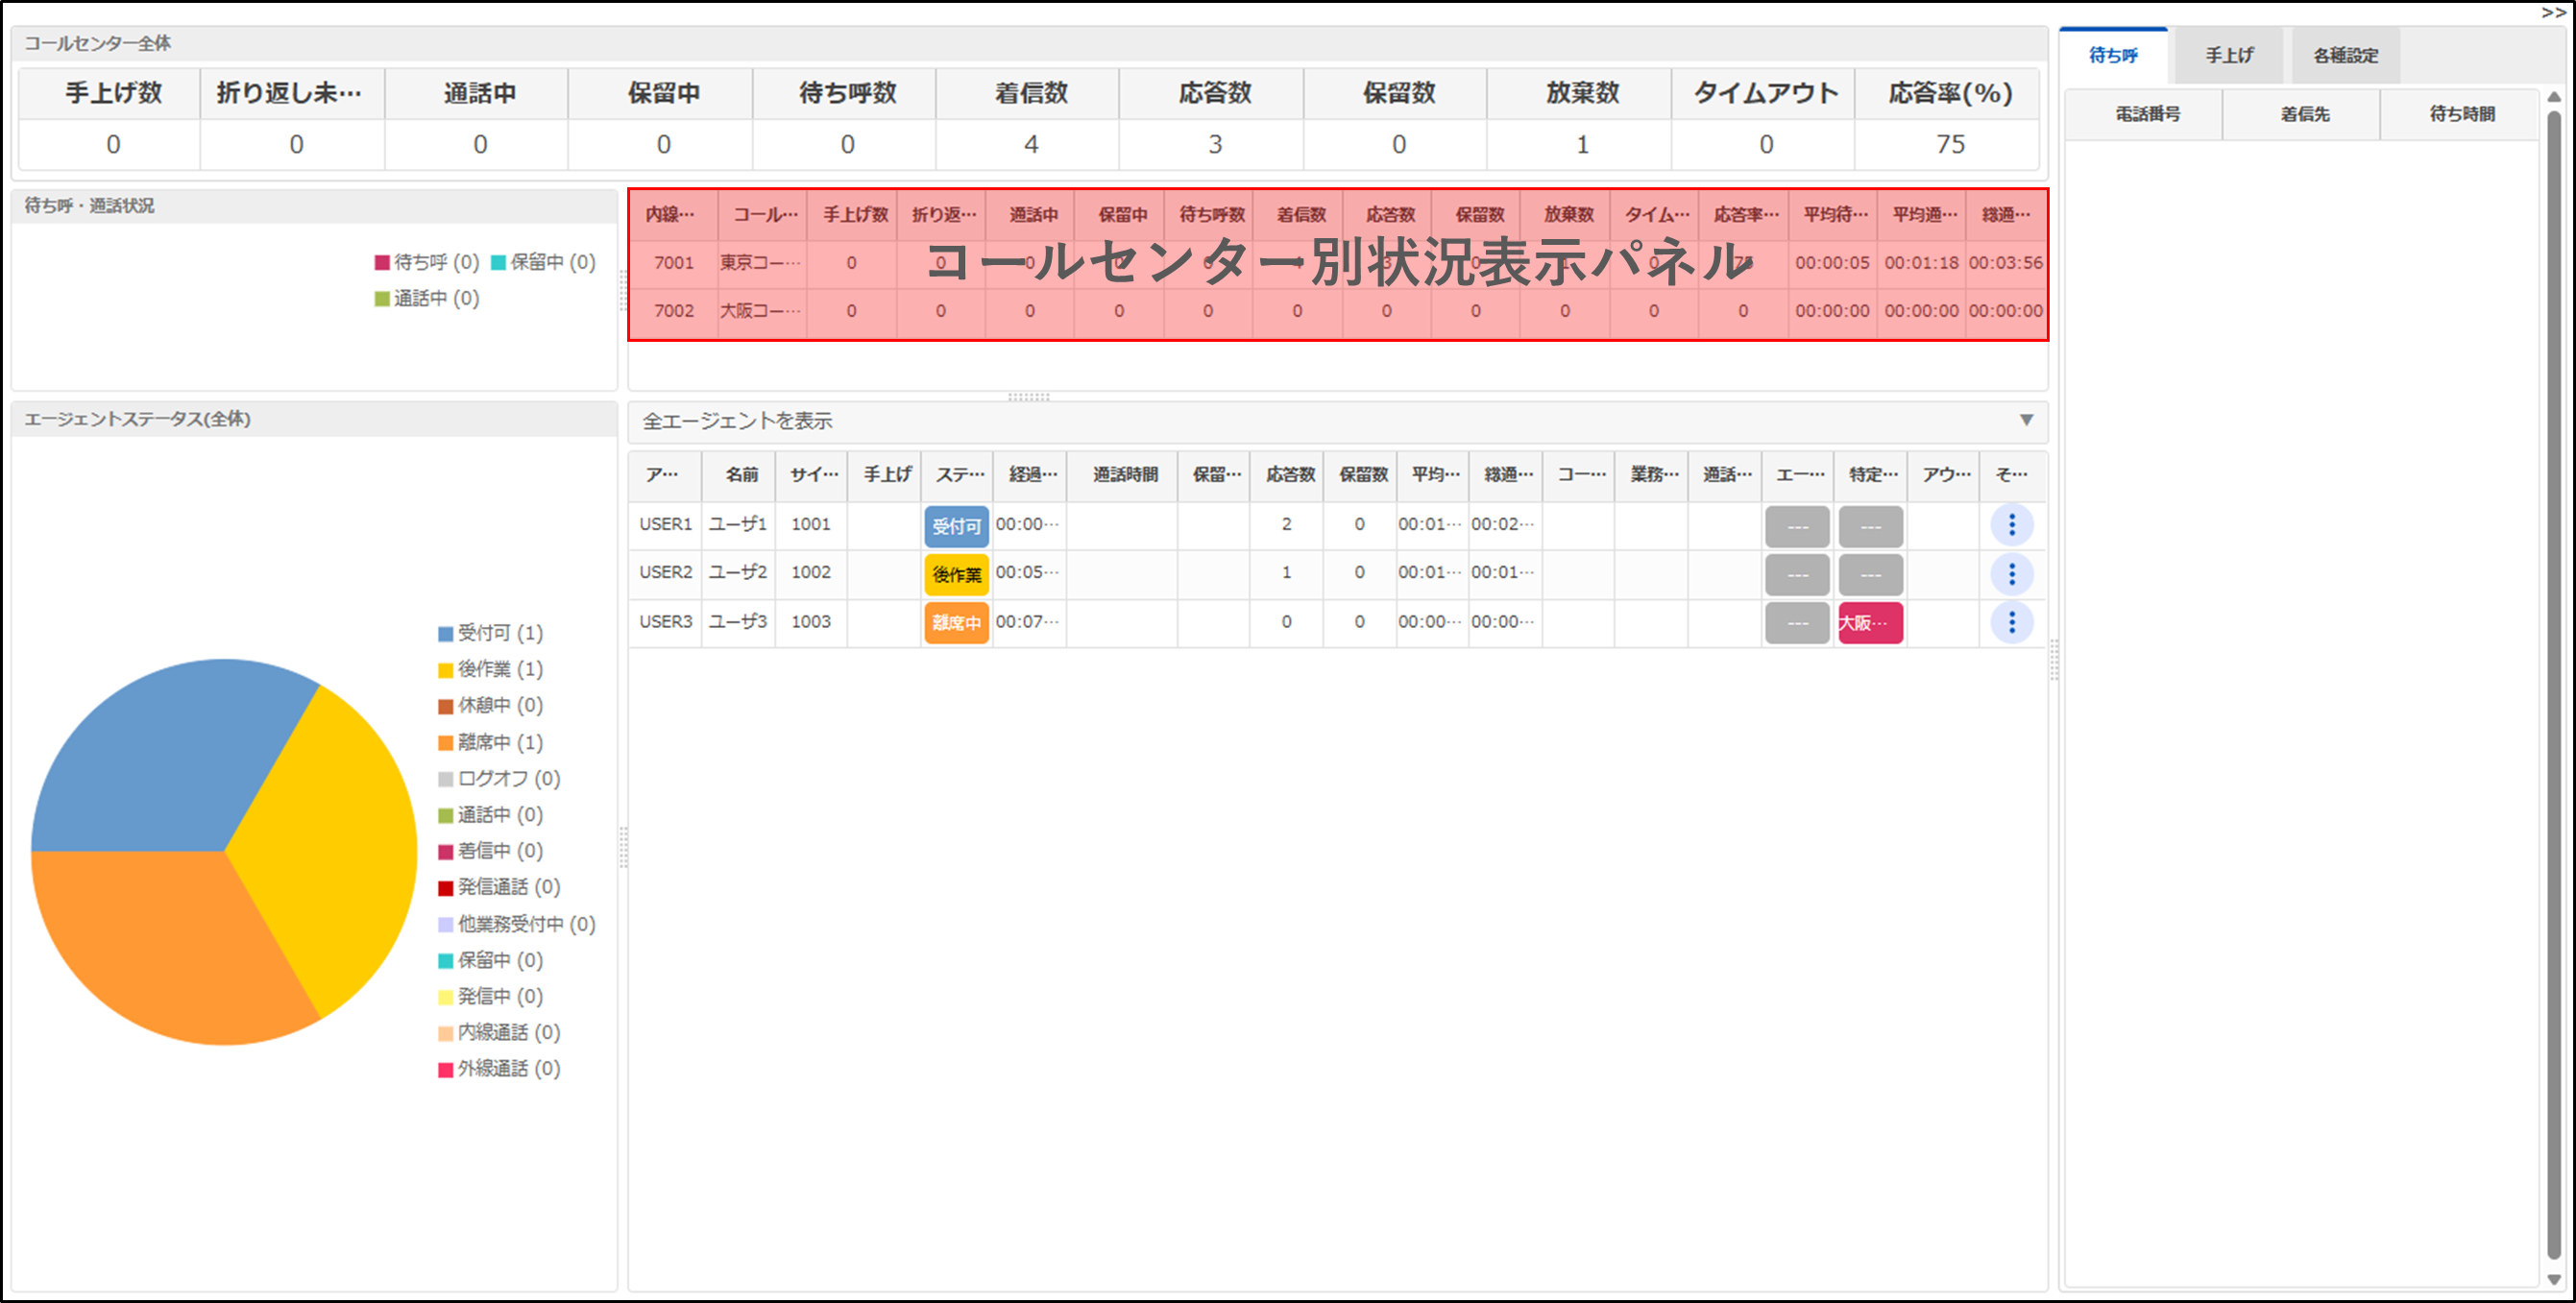
Task: Click USER3 red 大阪 skill button
Action: (1869, 622)
